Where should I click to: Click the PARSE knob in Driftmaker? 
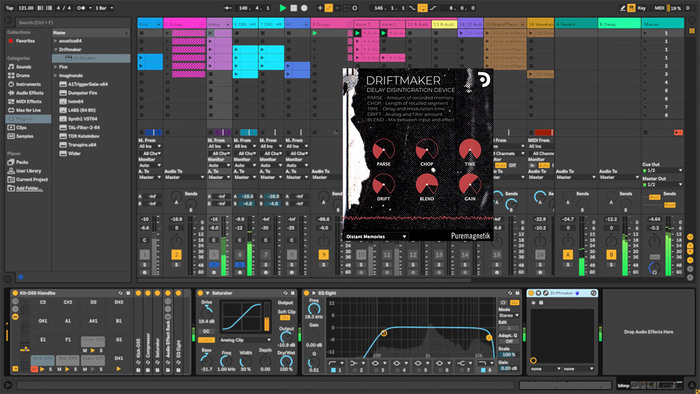coord(383,149)
